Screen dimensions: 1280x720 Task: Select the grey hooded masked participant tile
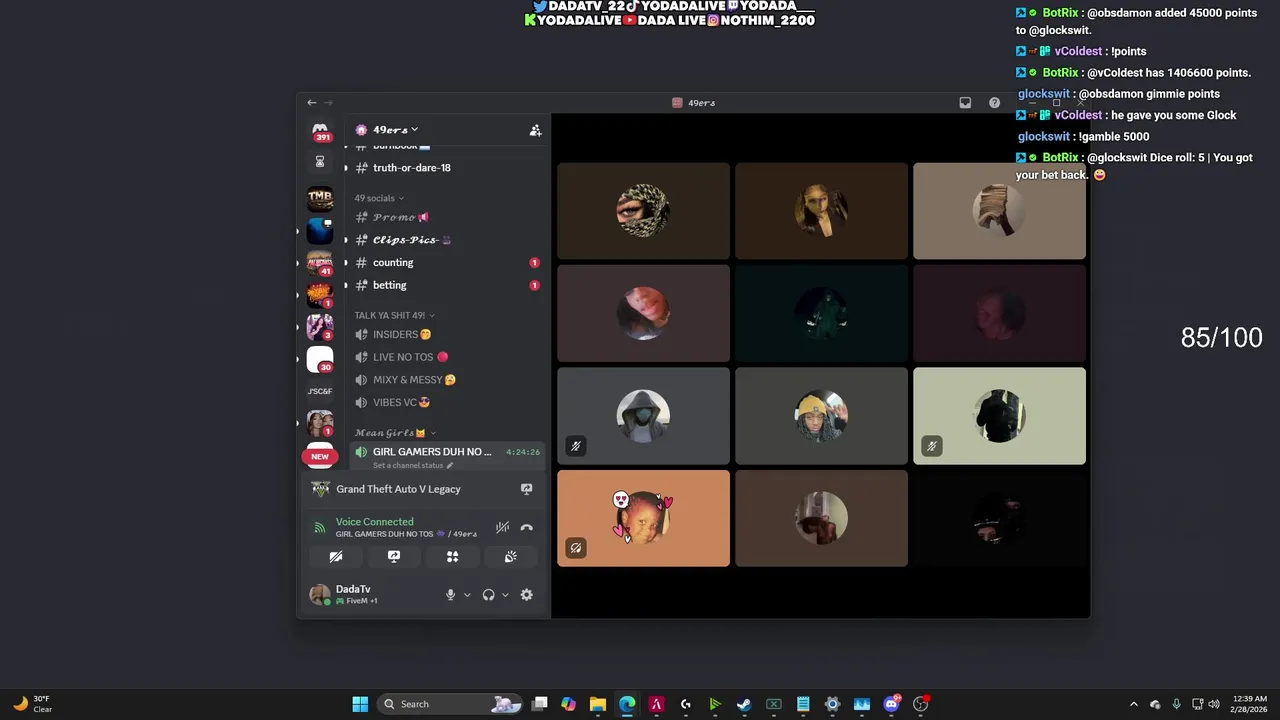[x=643, y=416]
